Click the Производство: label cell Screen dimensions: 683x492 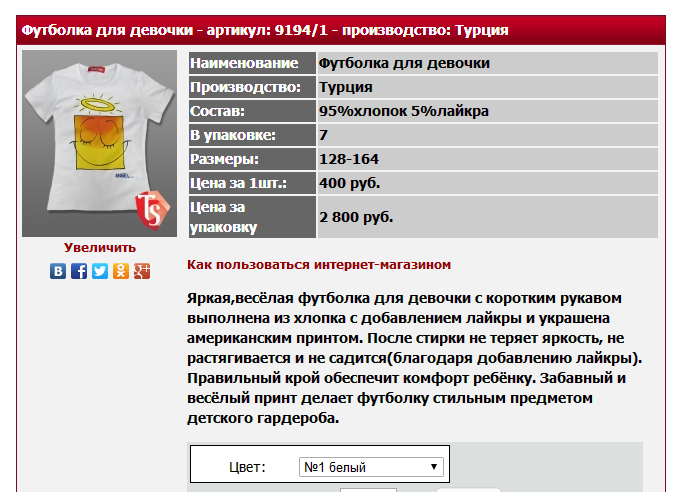[252, 87]
